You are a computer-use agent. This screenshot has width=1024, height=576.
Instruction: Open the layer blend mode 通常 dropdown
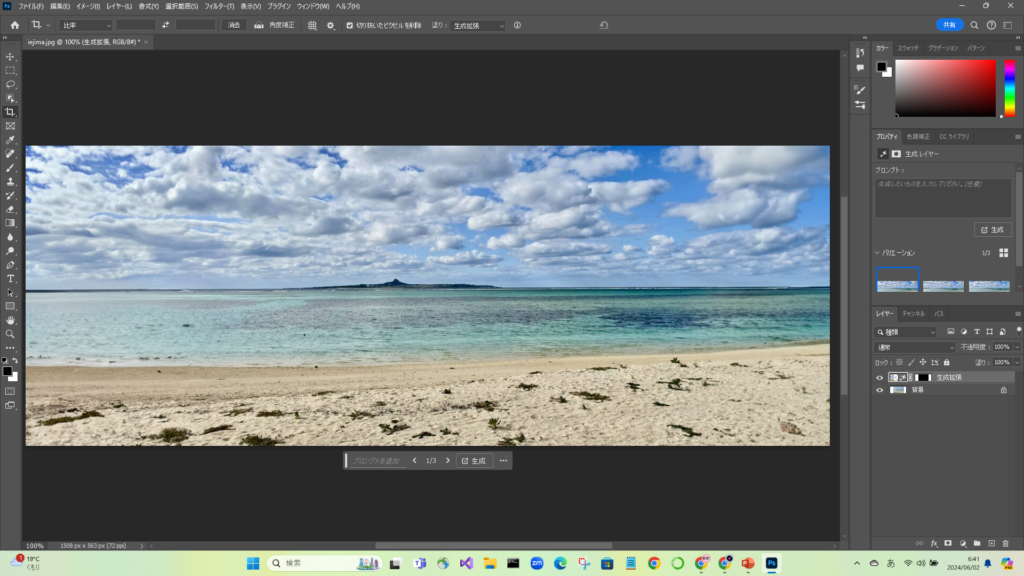[x=914, y=347]
